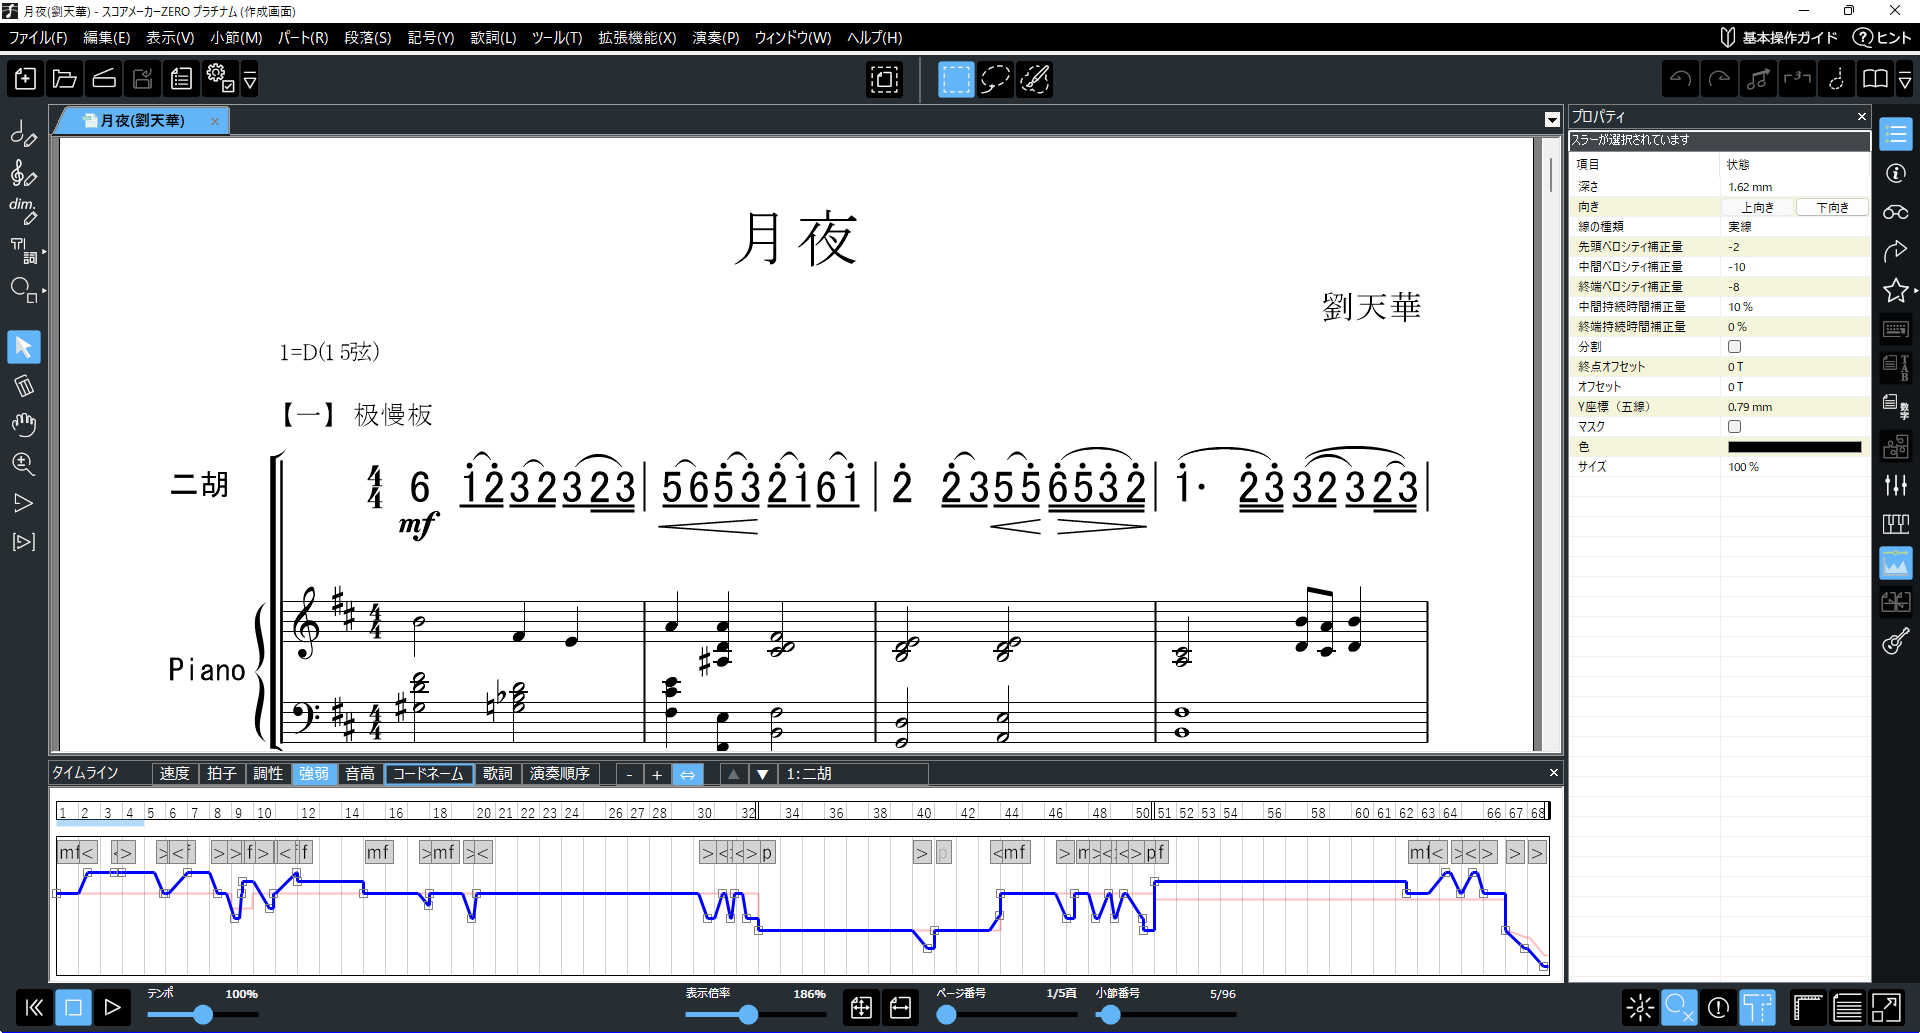Image resolution: width=1920 pixels, height=1033 pixels.
Task: Toggle the 速度 timeline lane
Action: [x=175, y=774]
